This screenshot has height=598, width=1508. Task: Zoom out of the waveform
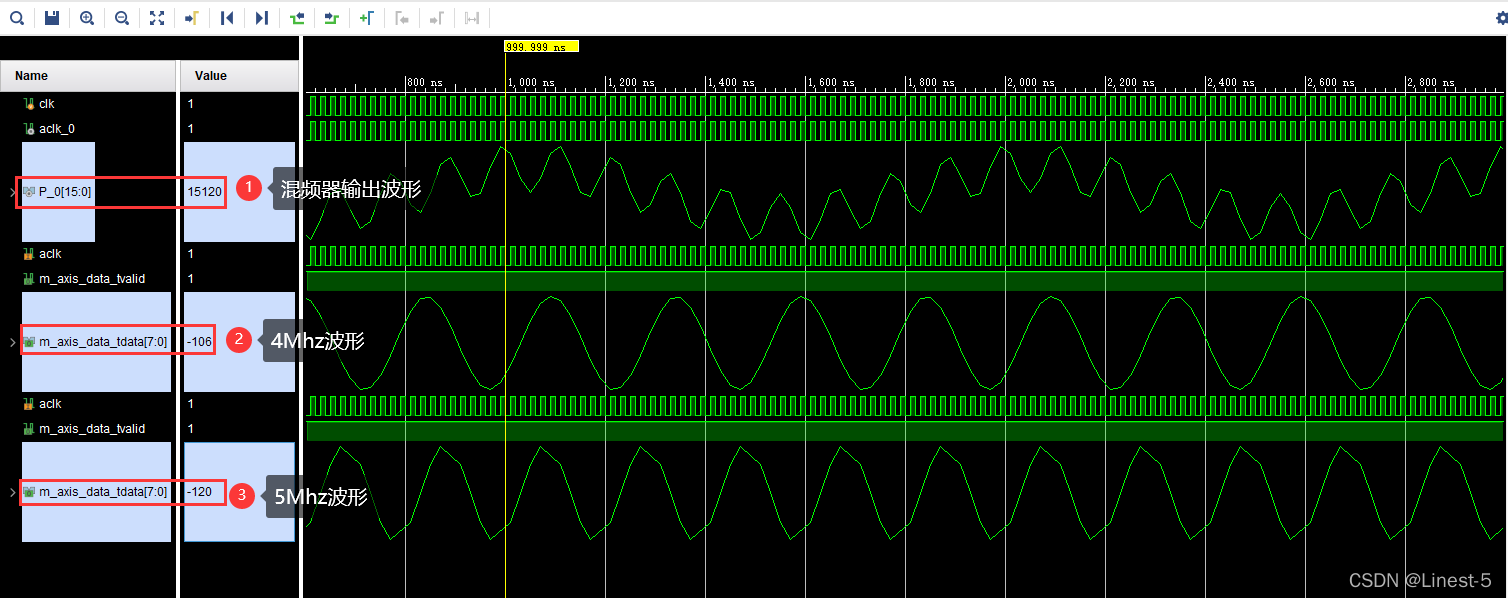tap(122, 18)
